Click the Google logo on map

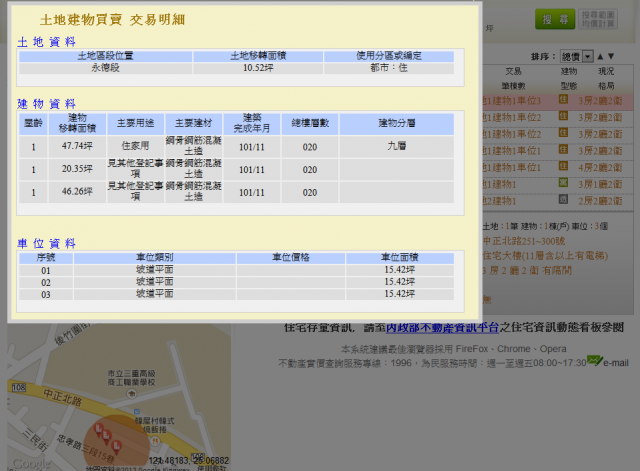click(31, 464)
